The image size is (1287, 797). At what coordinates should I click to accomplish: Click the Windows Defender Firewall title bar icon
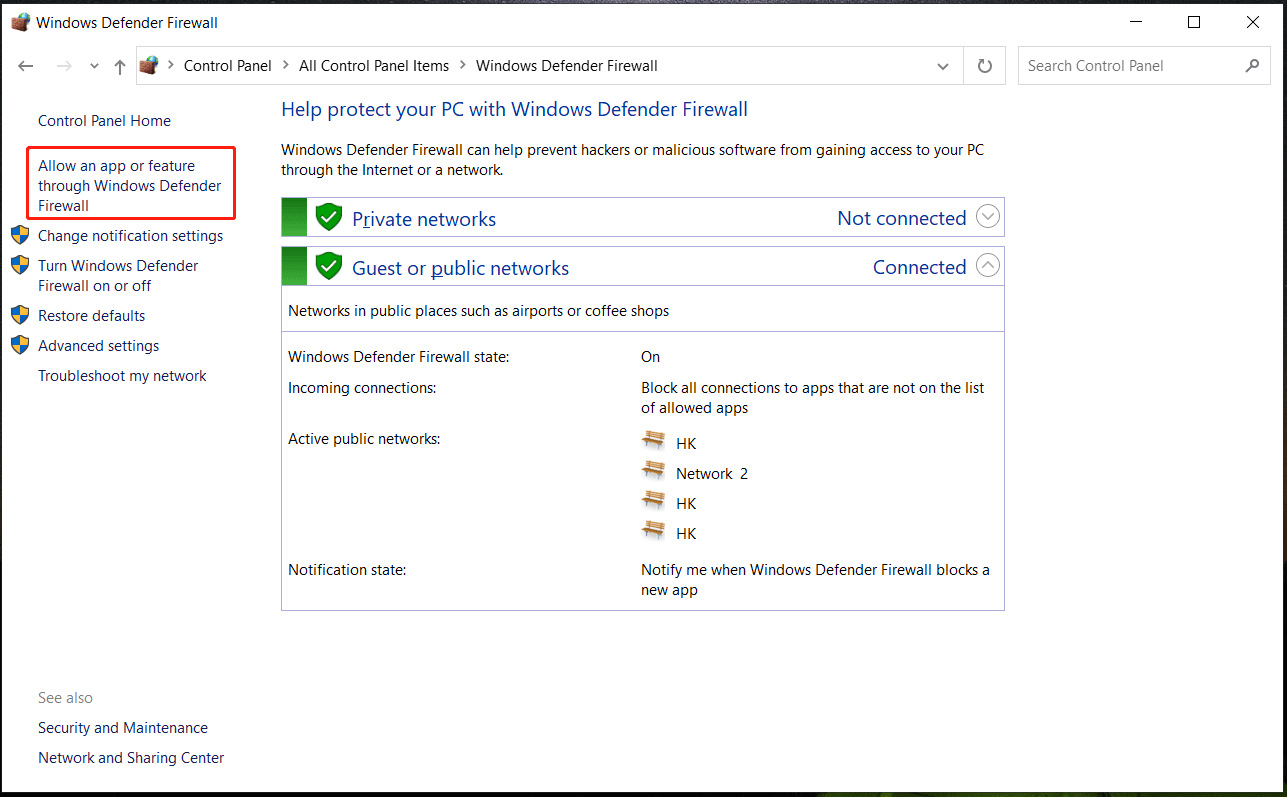20,22
